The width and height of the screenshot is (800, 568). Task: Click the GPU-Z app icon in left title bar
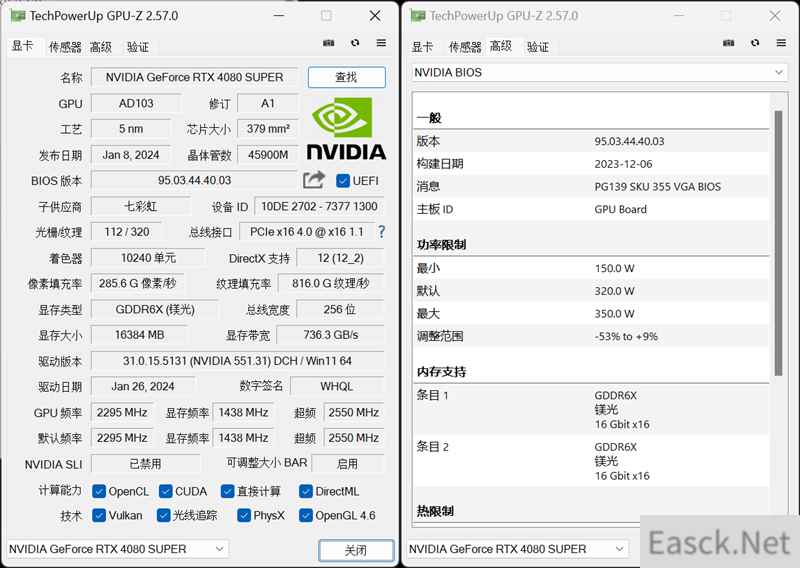coord(18,16)
